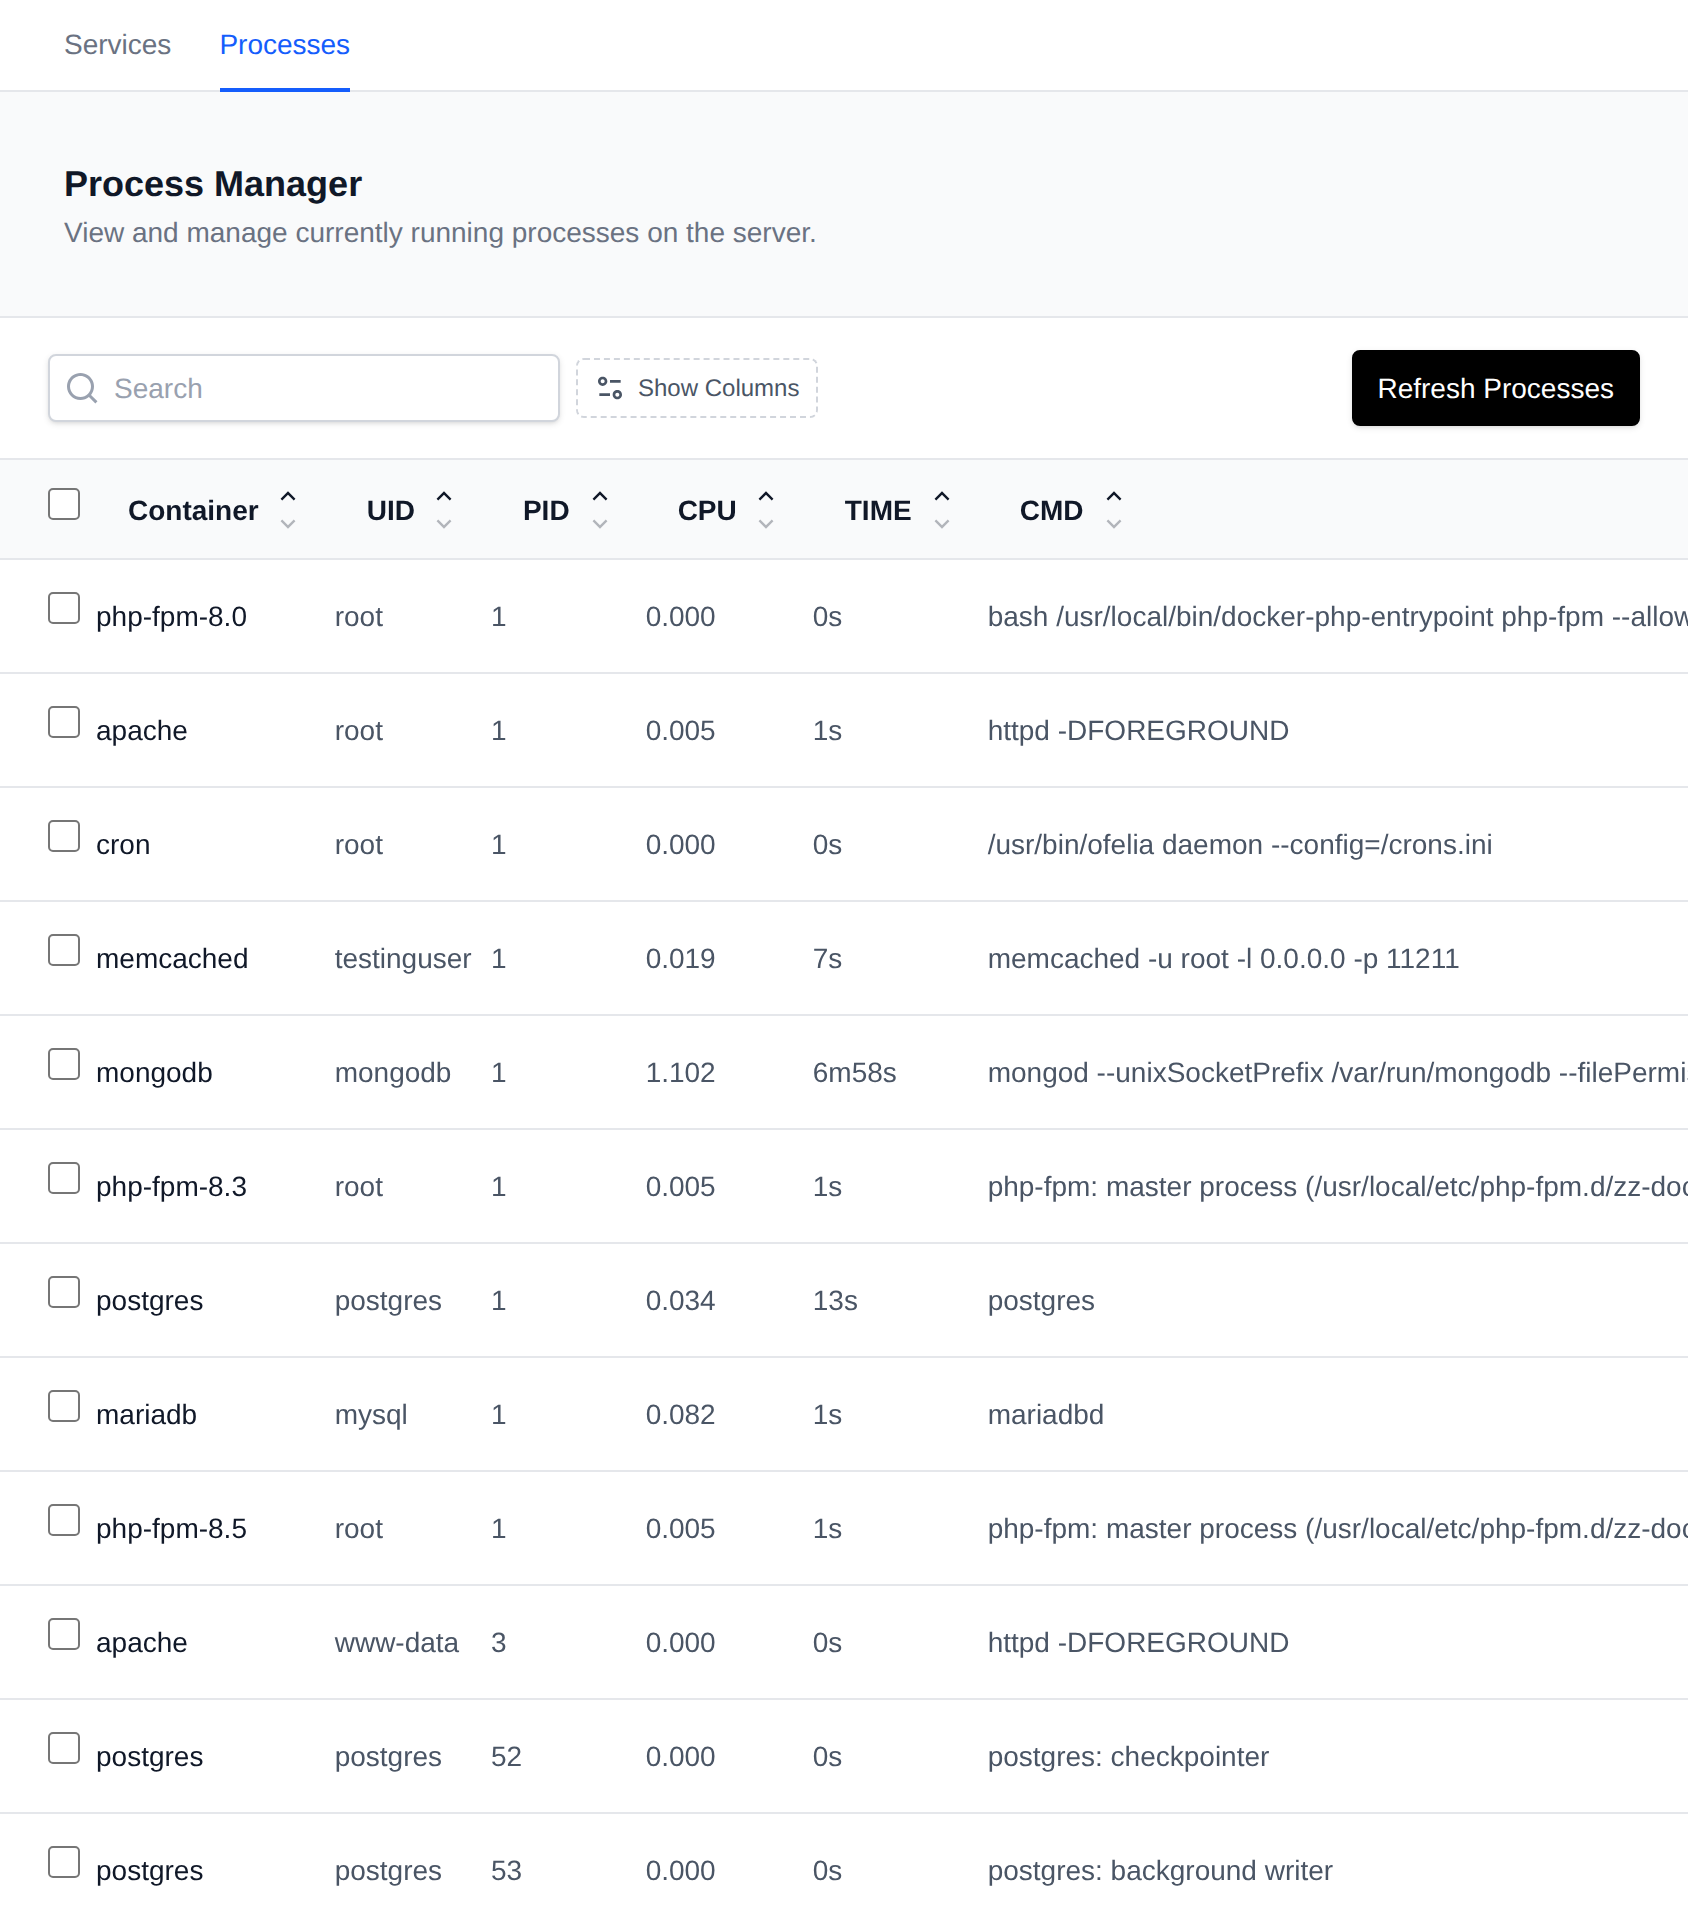Check the memcached row checkbox
The height and width of the screenshot is (1926, 1688).
pos(64,950)
